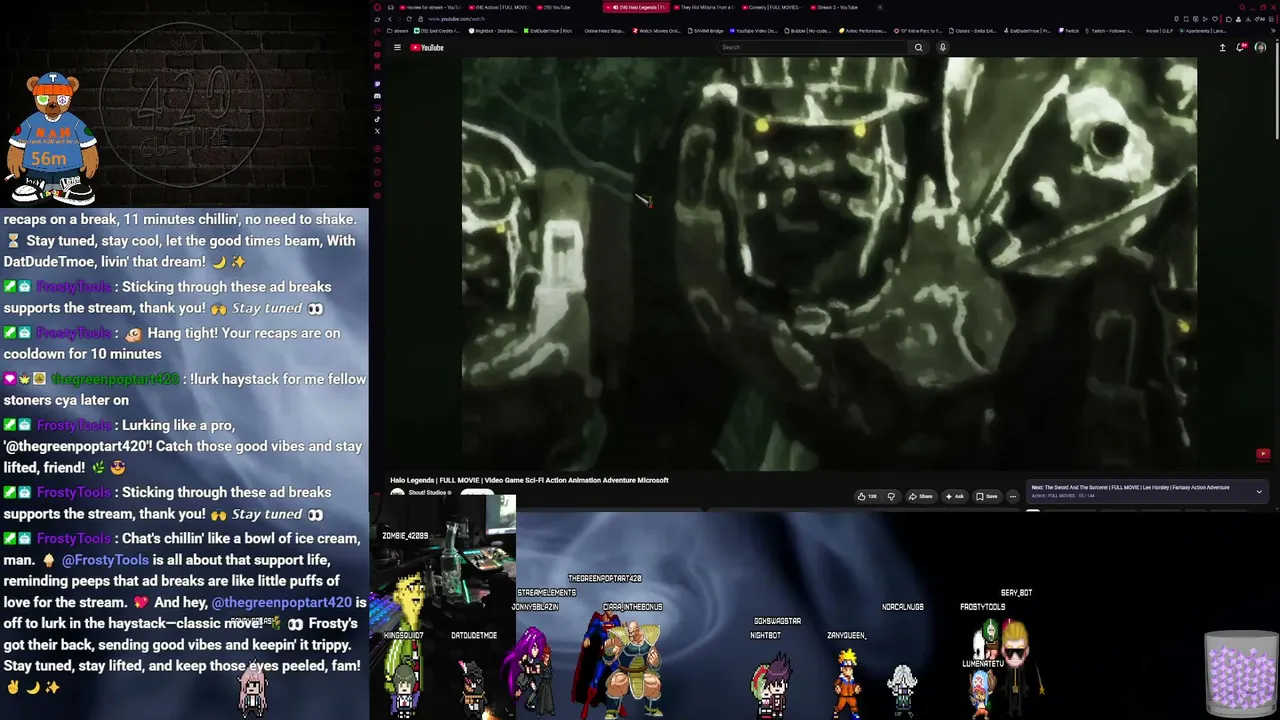The image size is (1280, 720).
Task: Click the Halo Legends video title text
Action: point(529,480)
